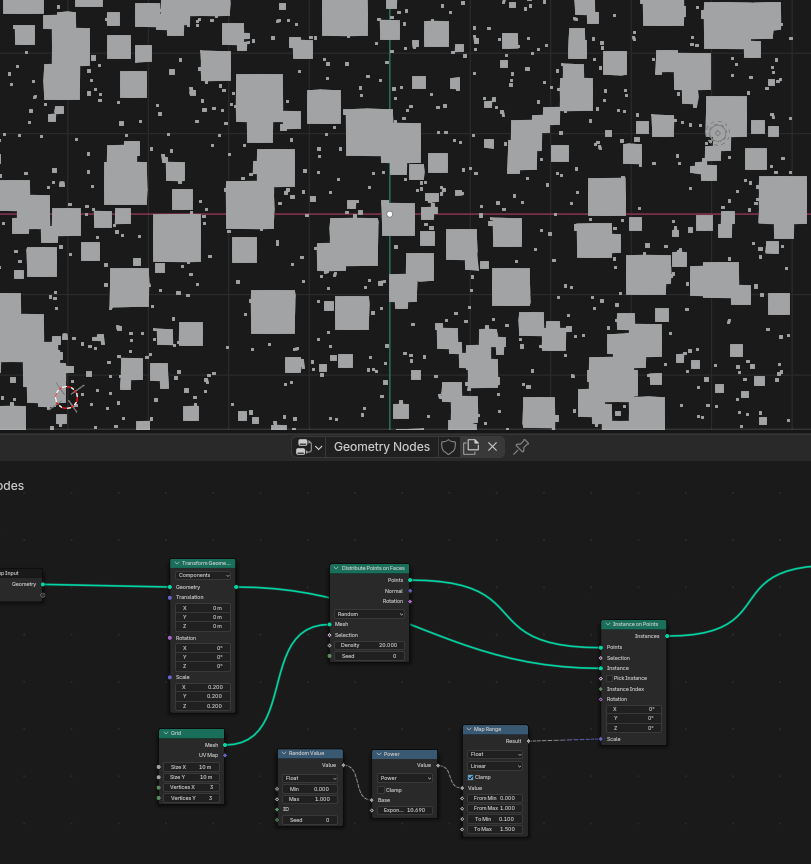Click the Grid Mesh output socket

tap(225, 745)
